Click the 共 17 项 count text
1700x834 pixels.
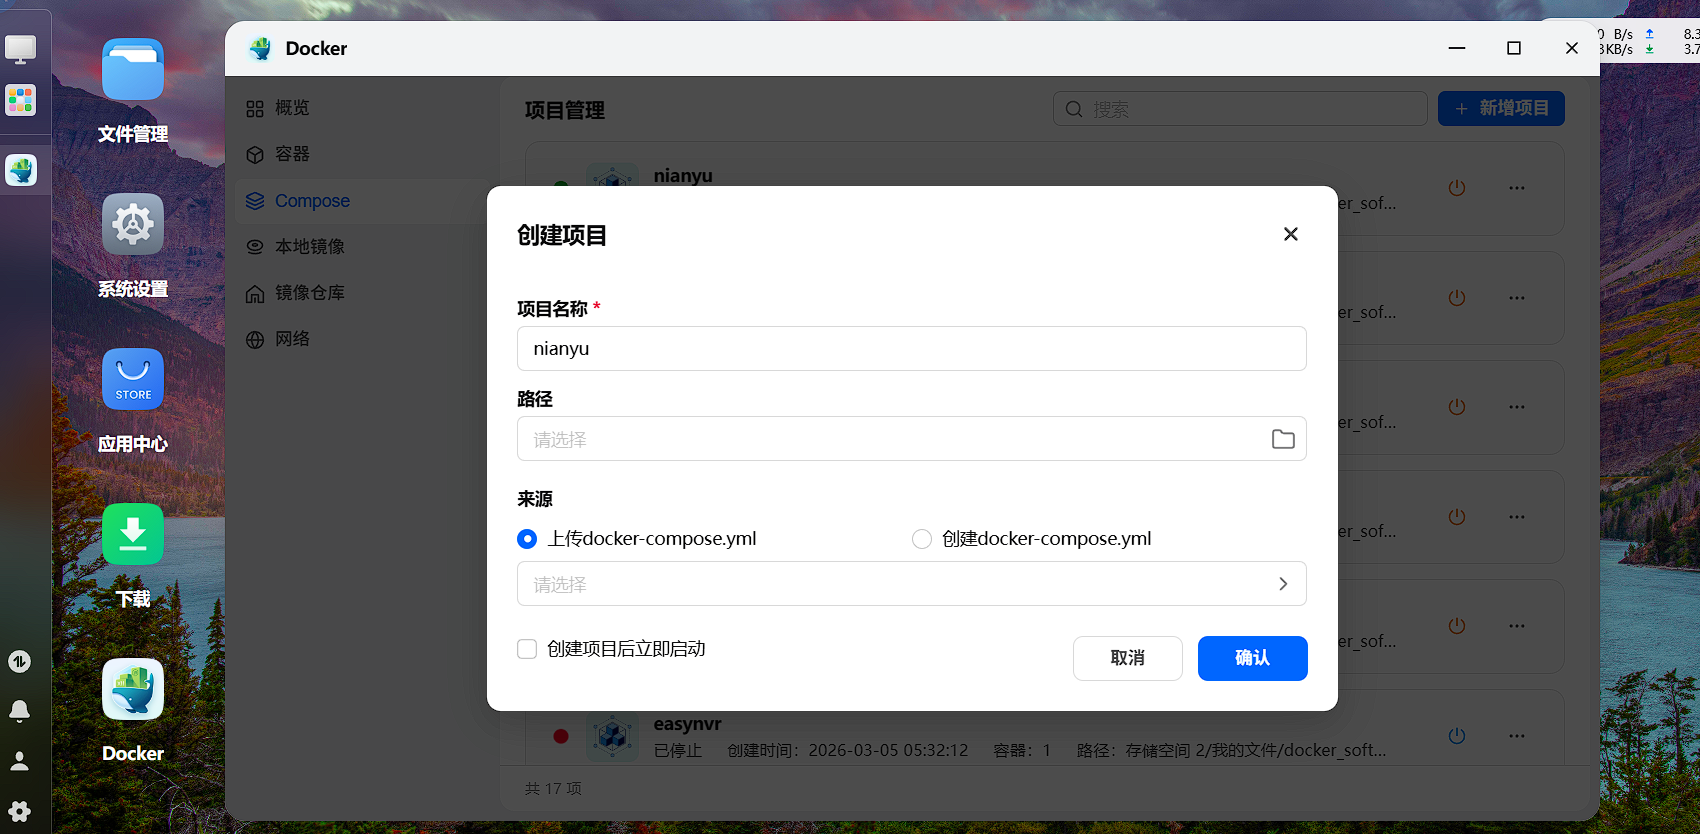(553, 789)
